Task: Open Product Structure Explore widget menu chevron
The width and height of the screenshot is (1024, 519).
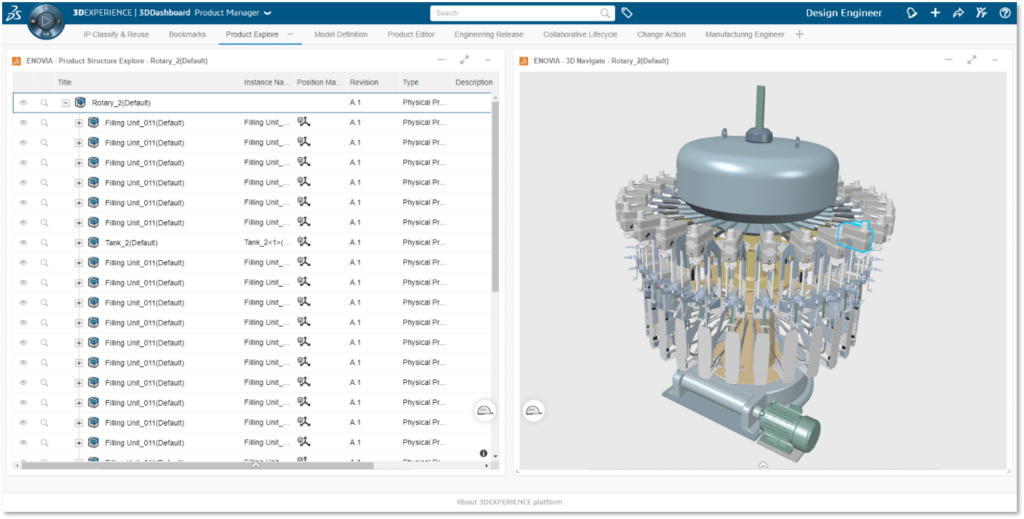Action: [488, 60]
